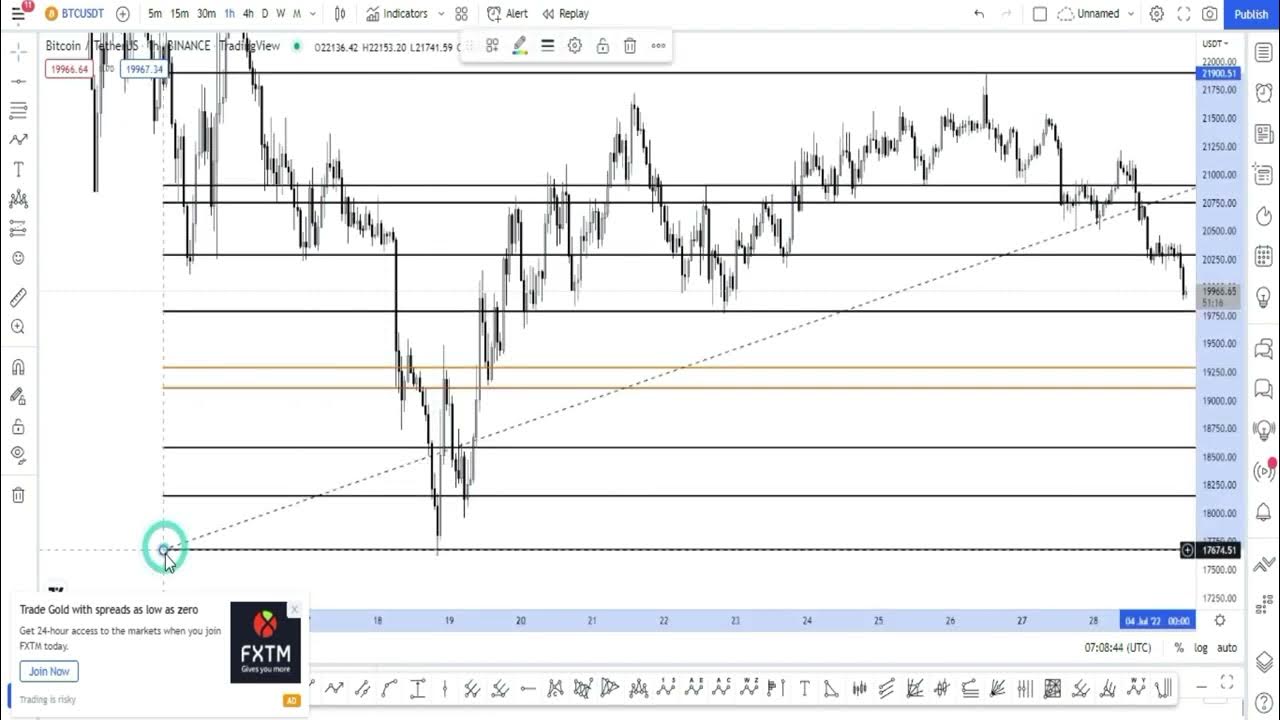
Task: Undo the last chart action
Action: point(979,14)
